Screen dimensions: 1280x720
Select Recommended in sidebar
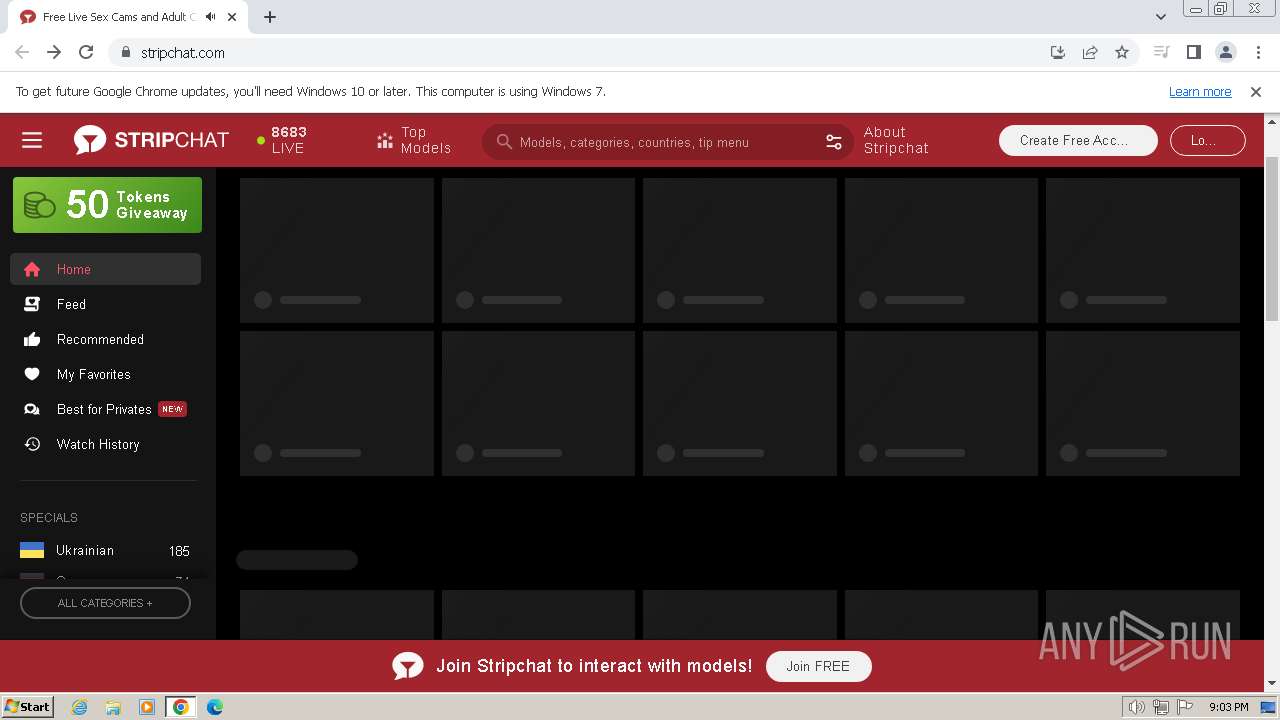pyautogui.click(x=105, y=339)
